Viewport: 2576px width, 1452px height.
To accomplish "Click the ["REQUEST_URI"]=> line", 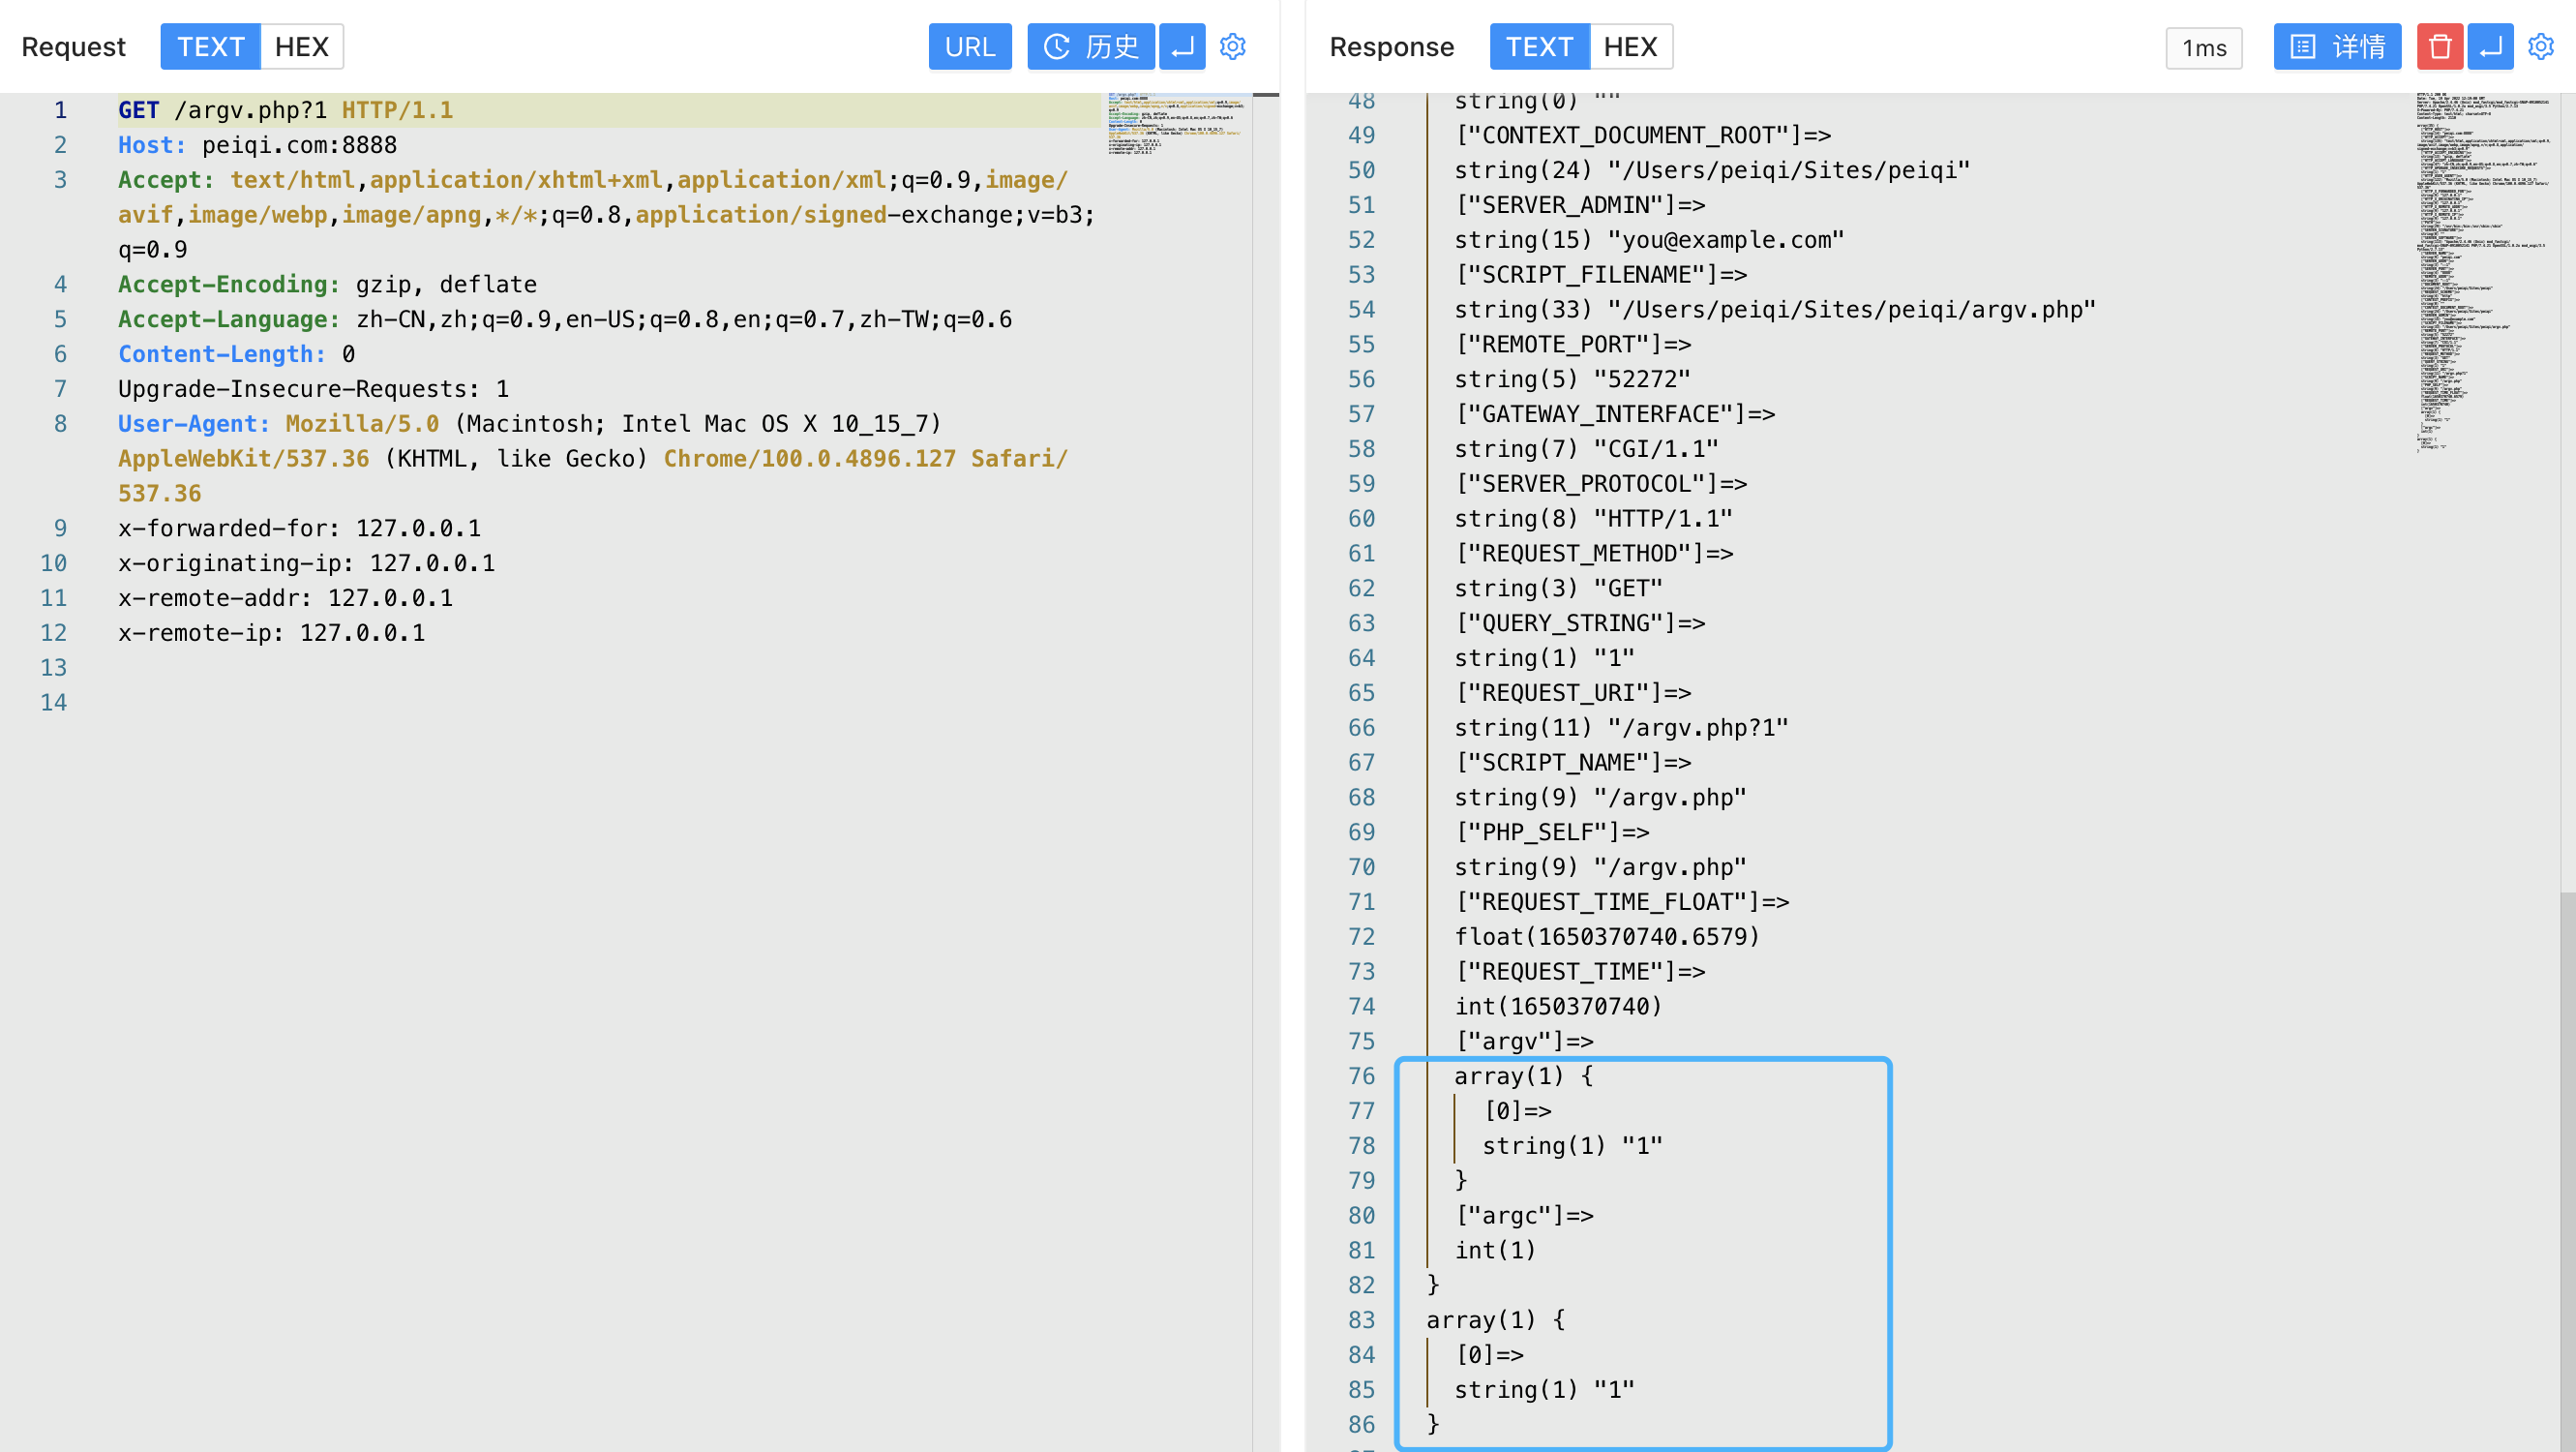I will [x=1573, y=693].
